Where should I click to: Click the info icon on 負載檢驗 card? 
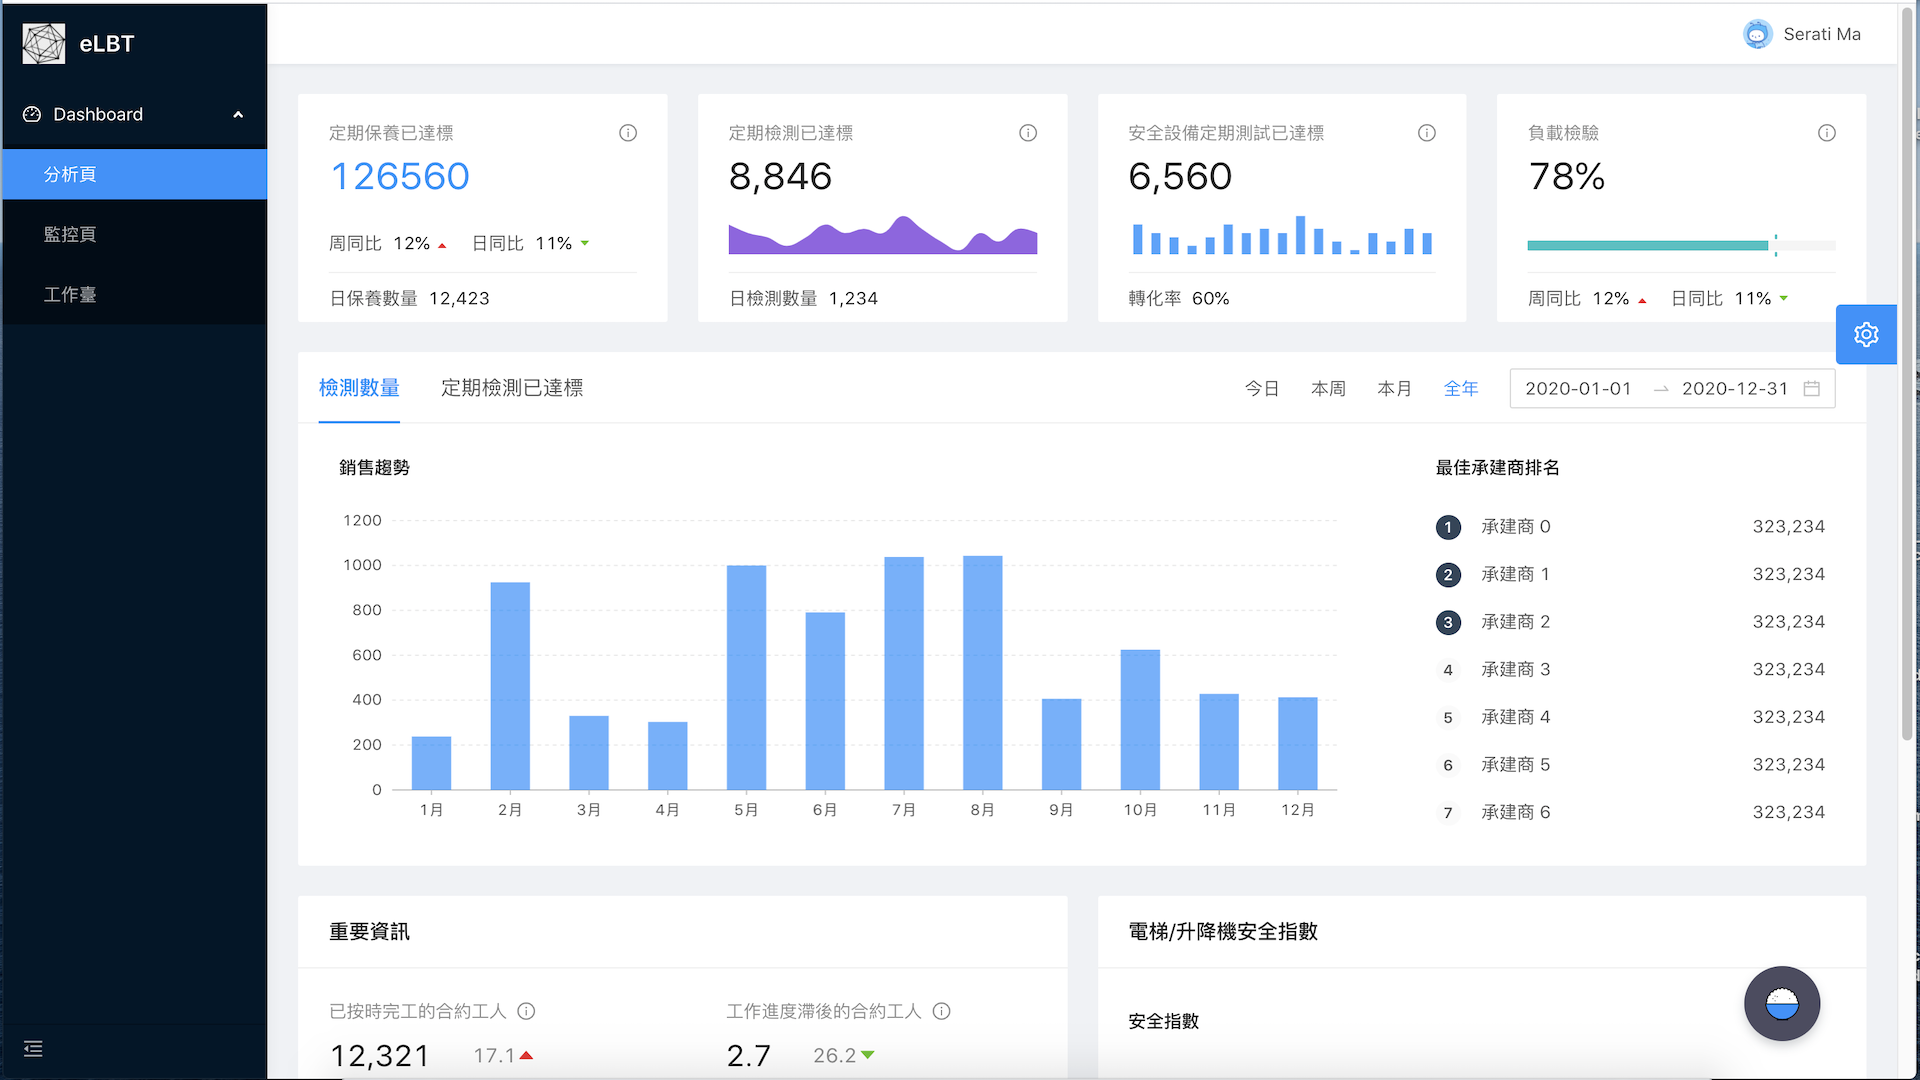coord(1827,133)
